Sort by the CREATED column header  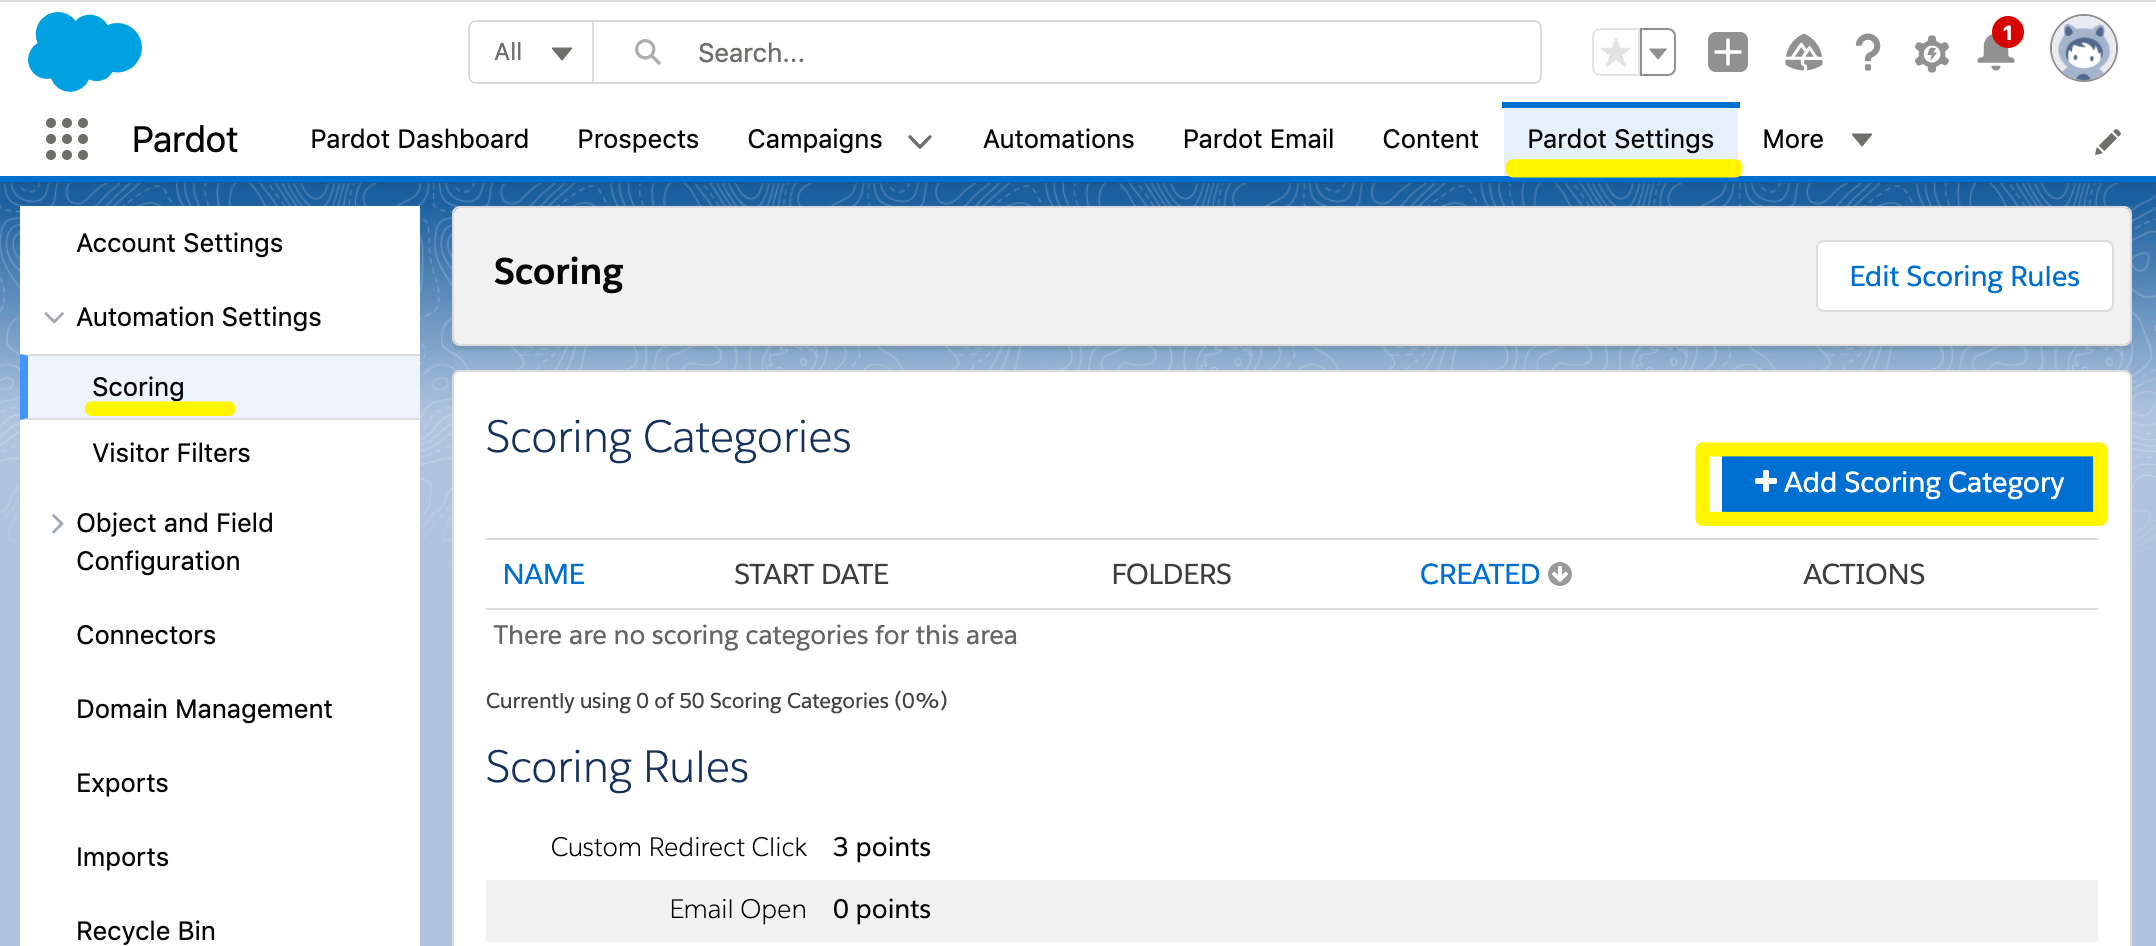pos(1480,574)
